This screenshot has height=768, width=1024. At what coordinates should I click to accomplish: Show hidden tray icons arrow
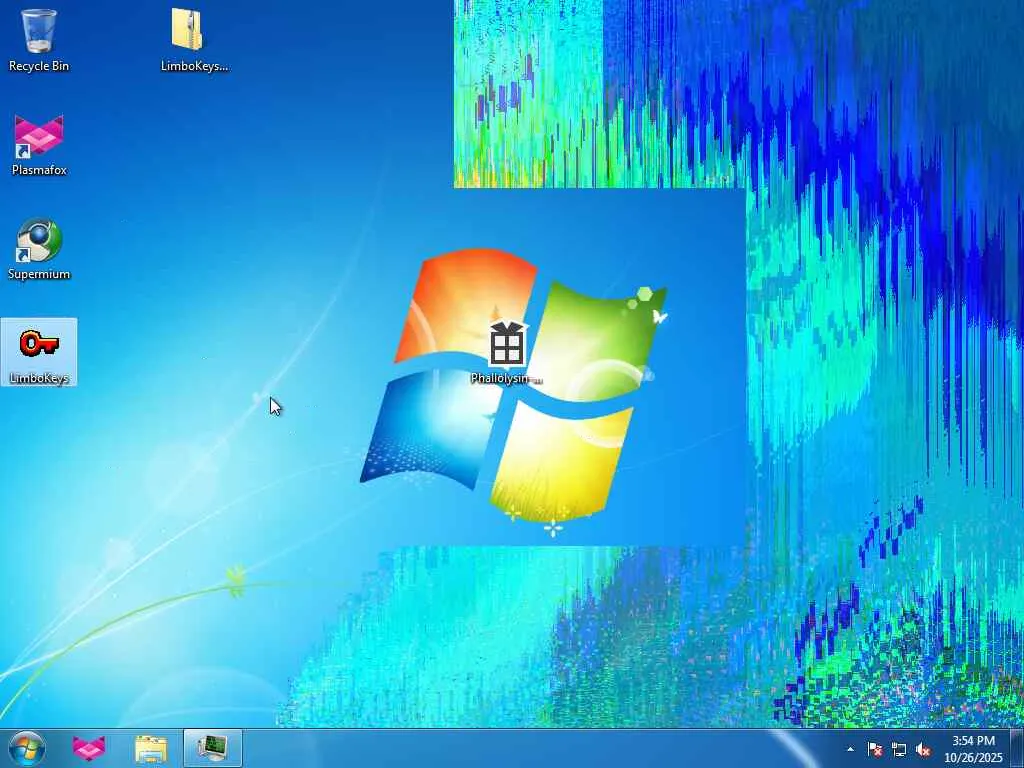850,749
